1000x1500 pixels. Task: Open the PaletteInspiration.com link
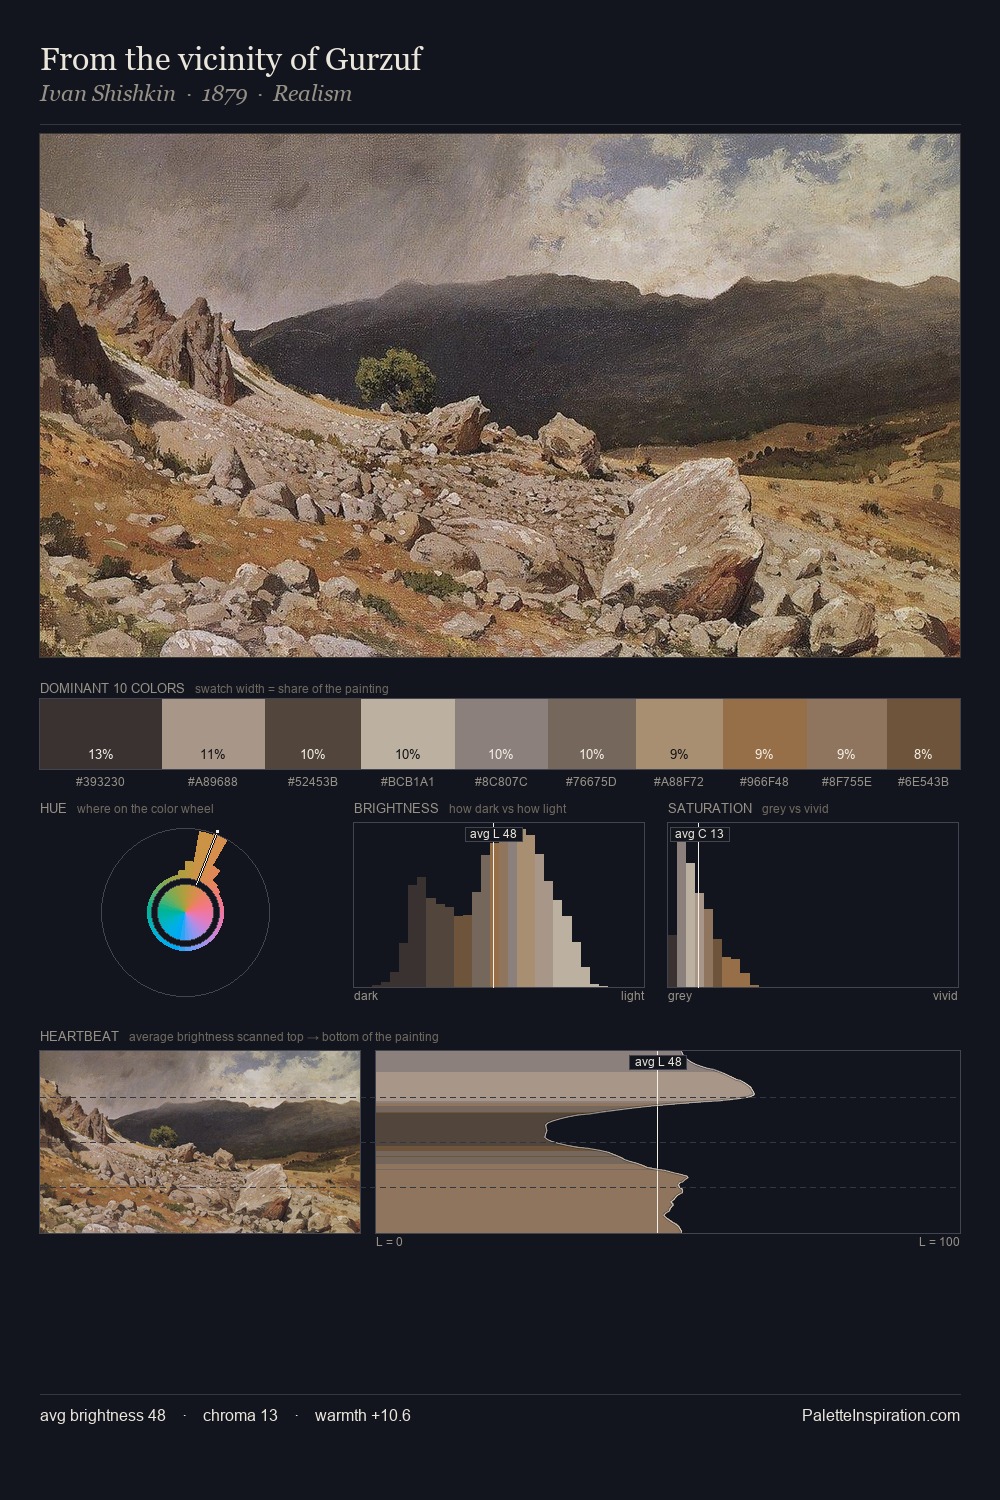pos(881,1416)
